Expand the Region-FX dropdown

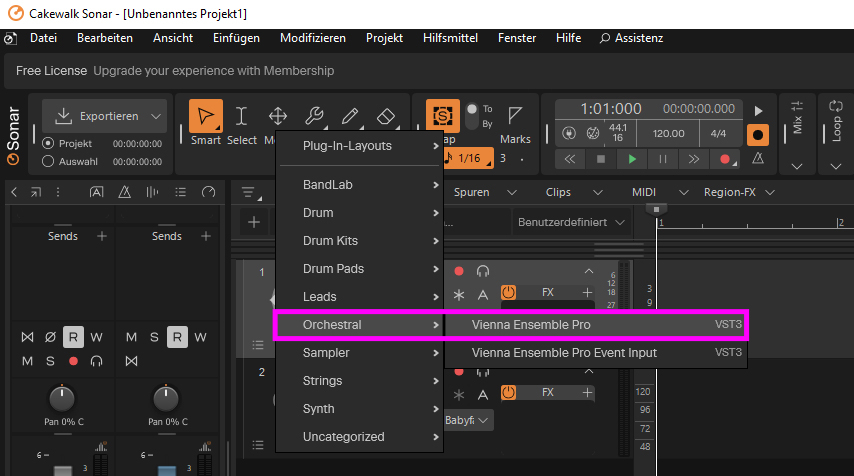[x=770, y=192]
